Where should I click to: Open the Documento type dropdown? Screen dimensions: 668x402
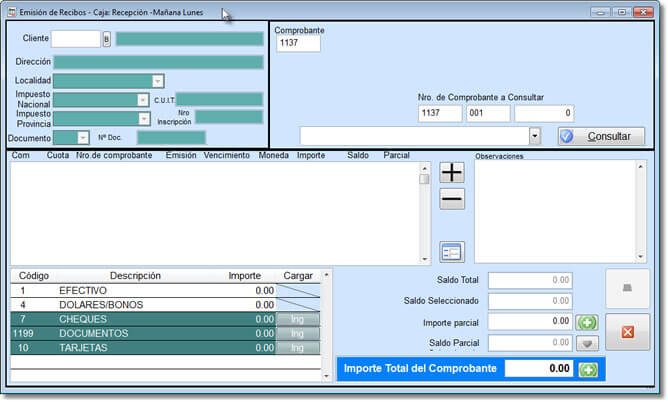click(x=83, y=138)
